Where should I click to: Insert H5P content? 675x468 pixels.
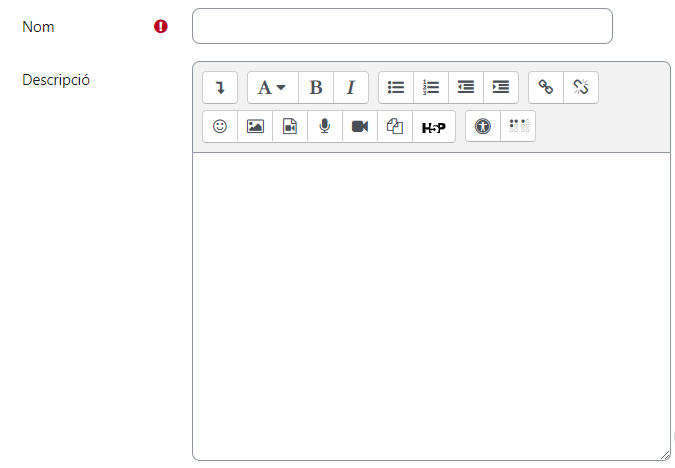pyautogui.click(x=434, y=126)
